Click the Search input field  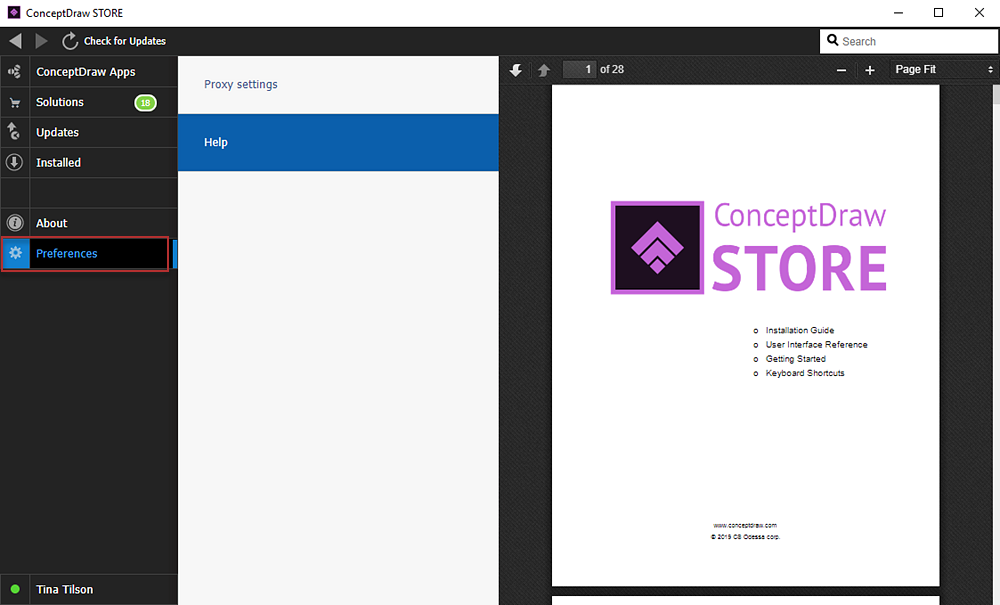point(909,41)
